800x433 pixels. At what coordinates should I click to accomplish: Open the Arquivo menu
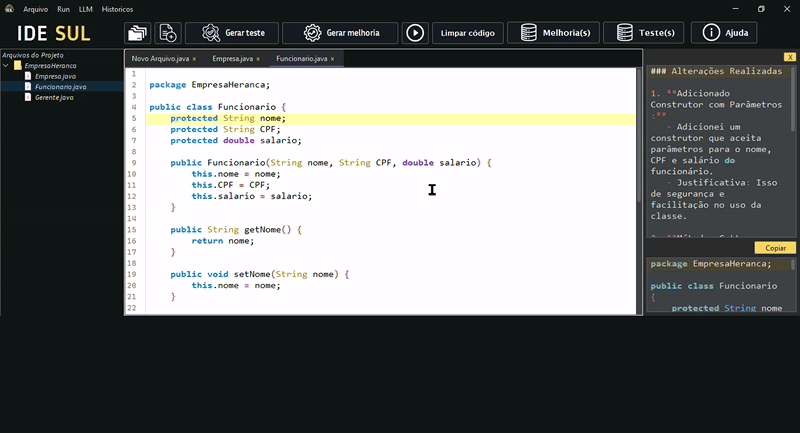pos(35,9)
